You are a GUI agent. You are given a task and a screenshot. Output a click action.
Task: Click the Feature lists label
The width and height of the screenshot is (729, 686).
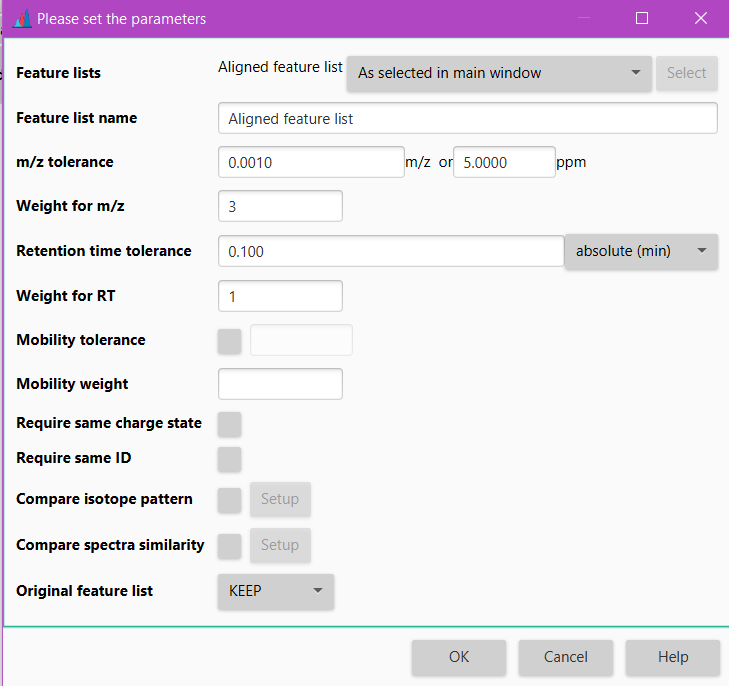tap(59, 73)
